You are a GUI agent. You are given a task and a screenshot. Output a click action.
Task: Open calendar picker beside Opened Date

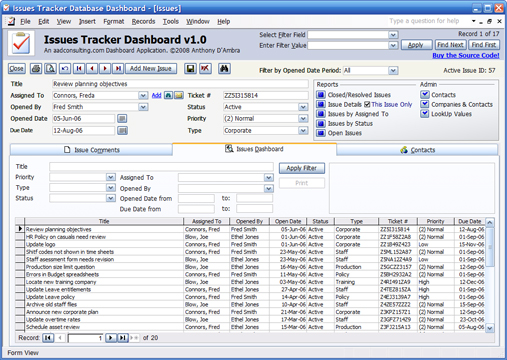(x=122, y=119)
